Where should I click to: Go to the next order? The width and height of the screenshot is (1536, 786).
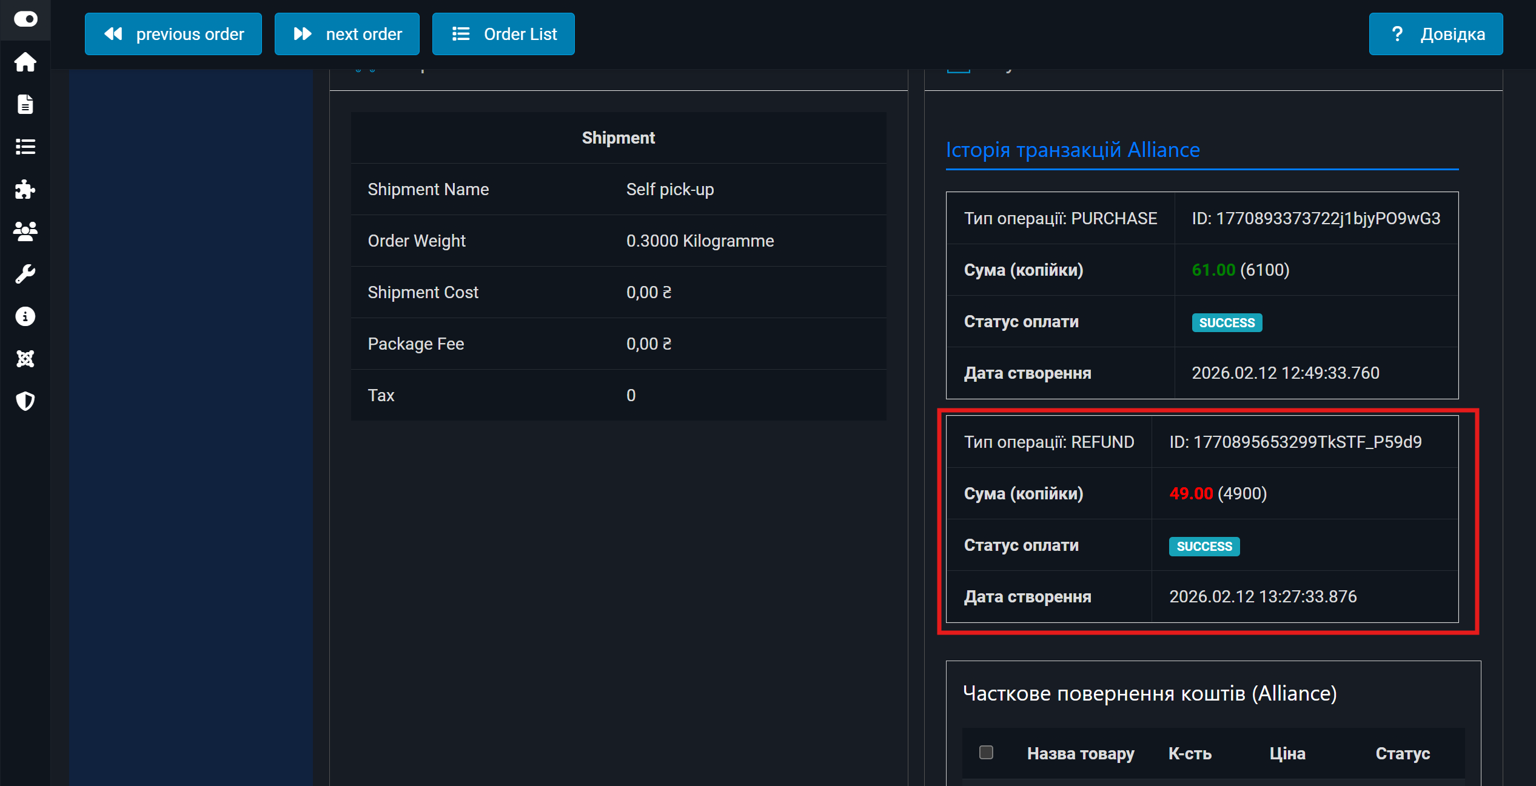click(346, 34)
